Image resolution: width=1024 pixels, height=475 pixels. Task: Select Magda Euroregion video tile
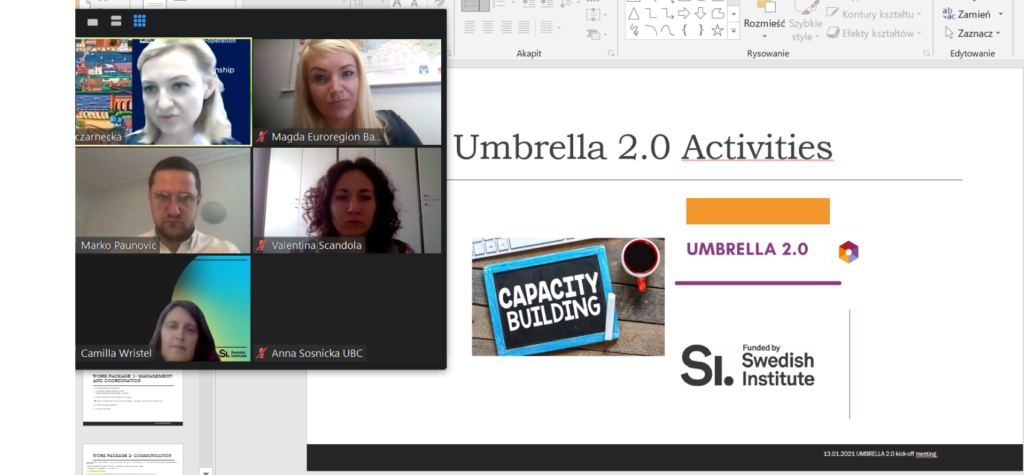pyautogui.click(x=347, y=91)
